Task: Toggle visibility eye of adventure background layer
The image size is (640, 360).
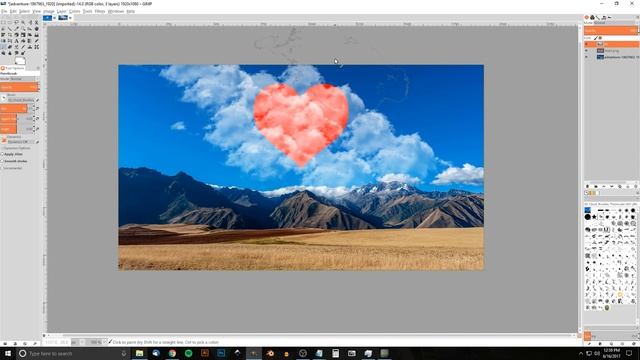Action: tap(587, 57)
